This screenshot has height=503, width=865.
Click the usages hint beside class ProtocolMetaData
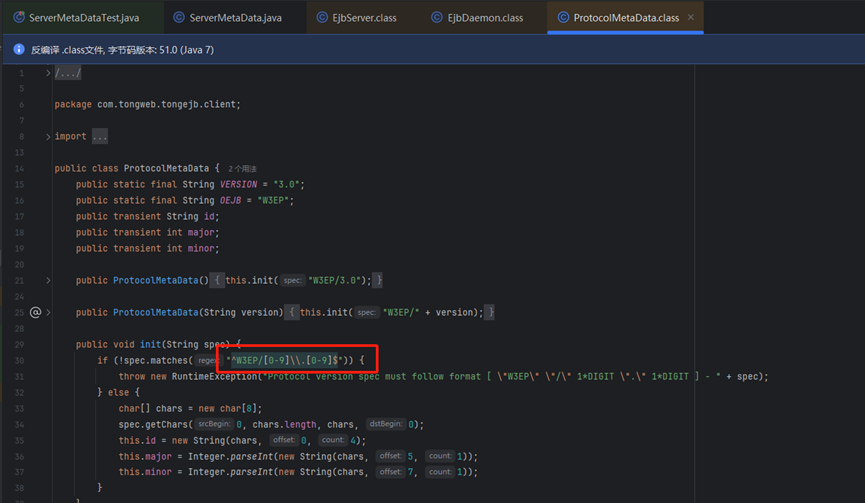[243, 169]
